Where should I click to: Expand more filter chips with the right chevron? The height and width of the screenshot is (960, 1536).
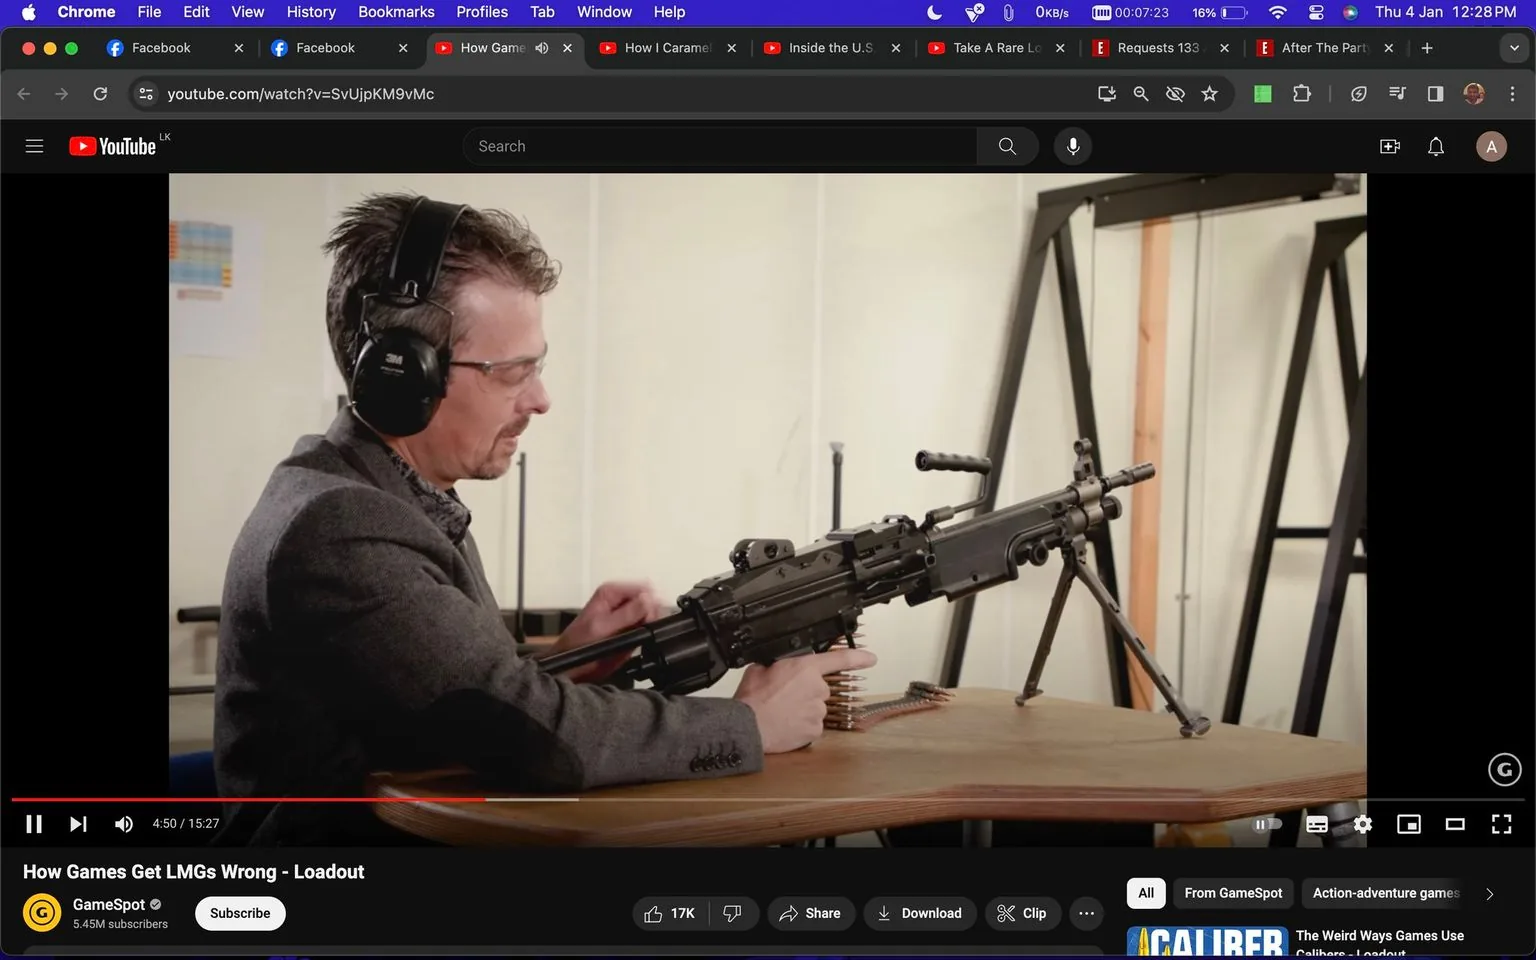point(1489,893)
